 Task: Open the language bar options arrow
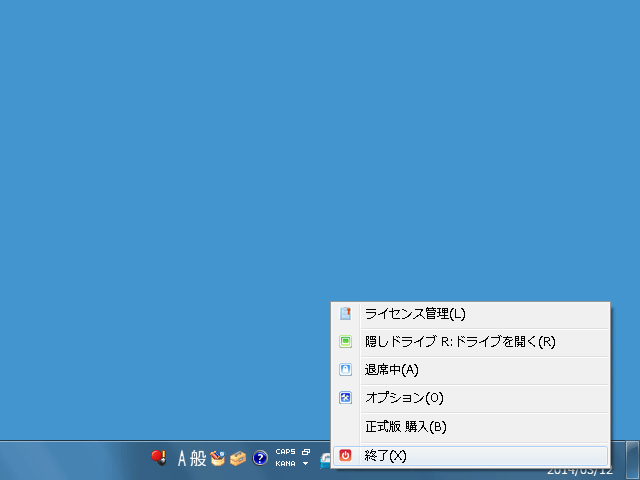(305, 464)
